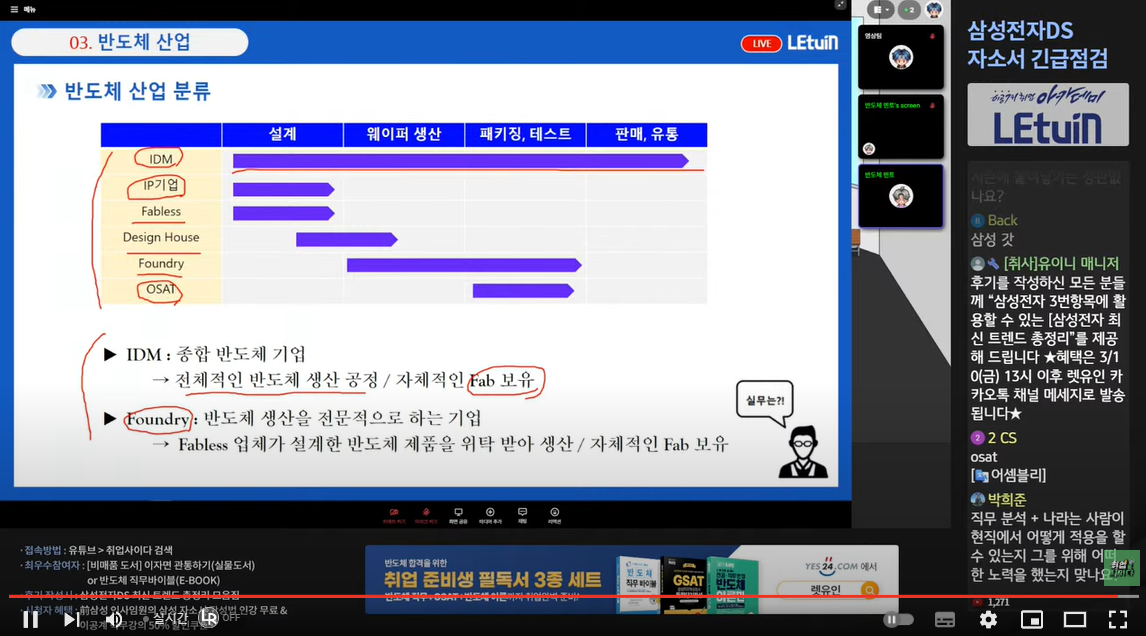Open the layout dropdown above the participant tiles
Screen dimensions: 1146x636
pyautogui.click(x=881, y=10)
